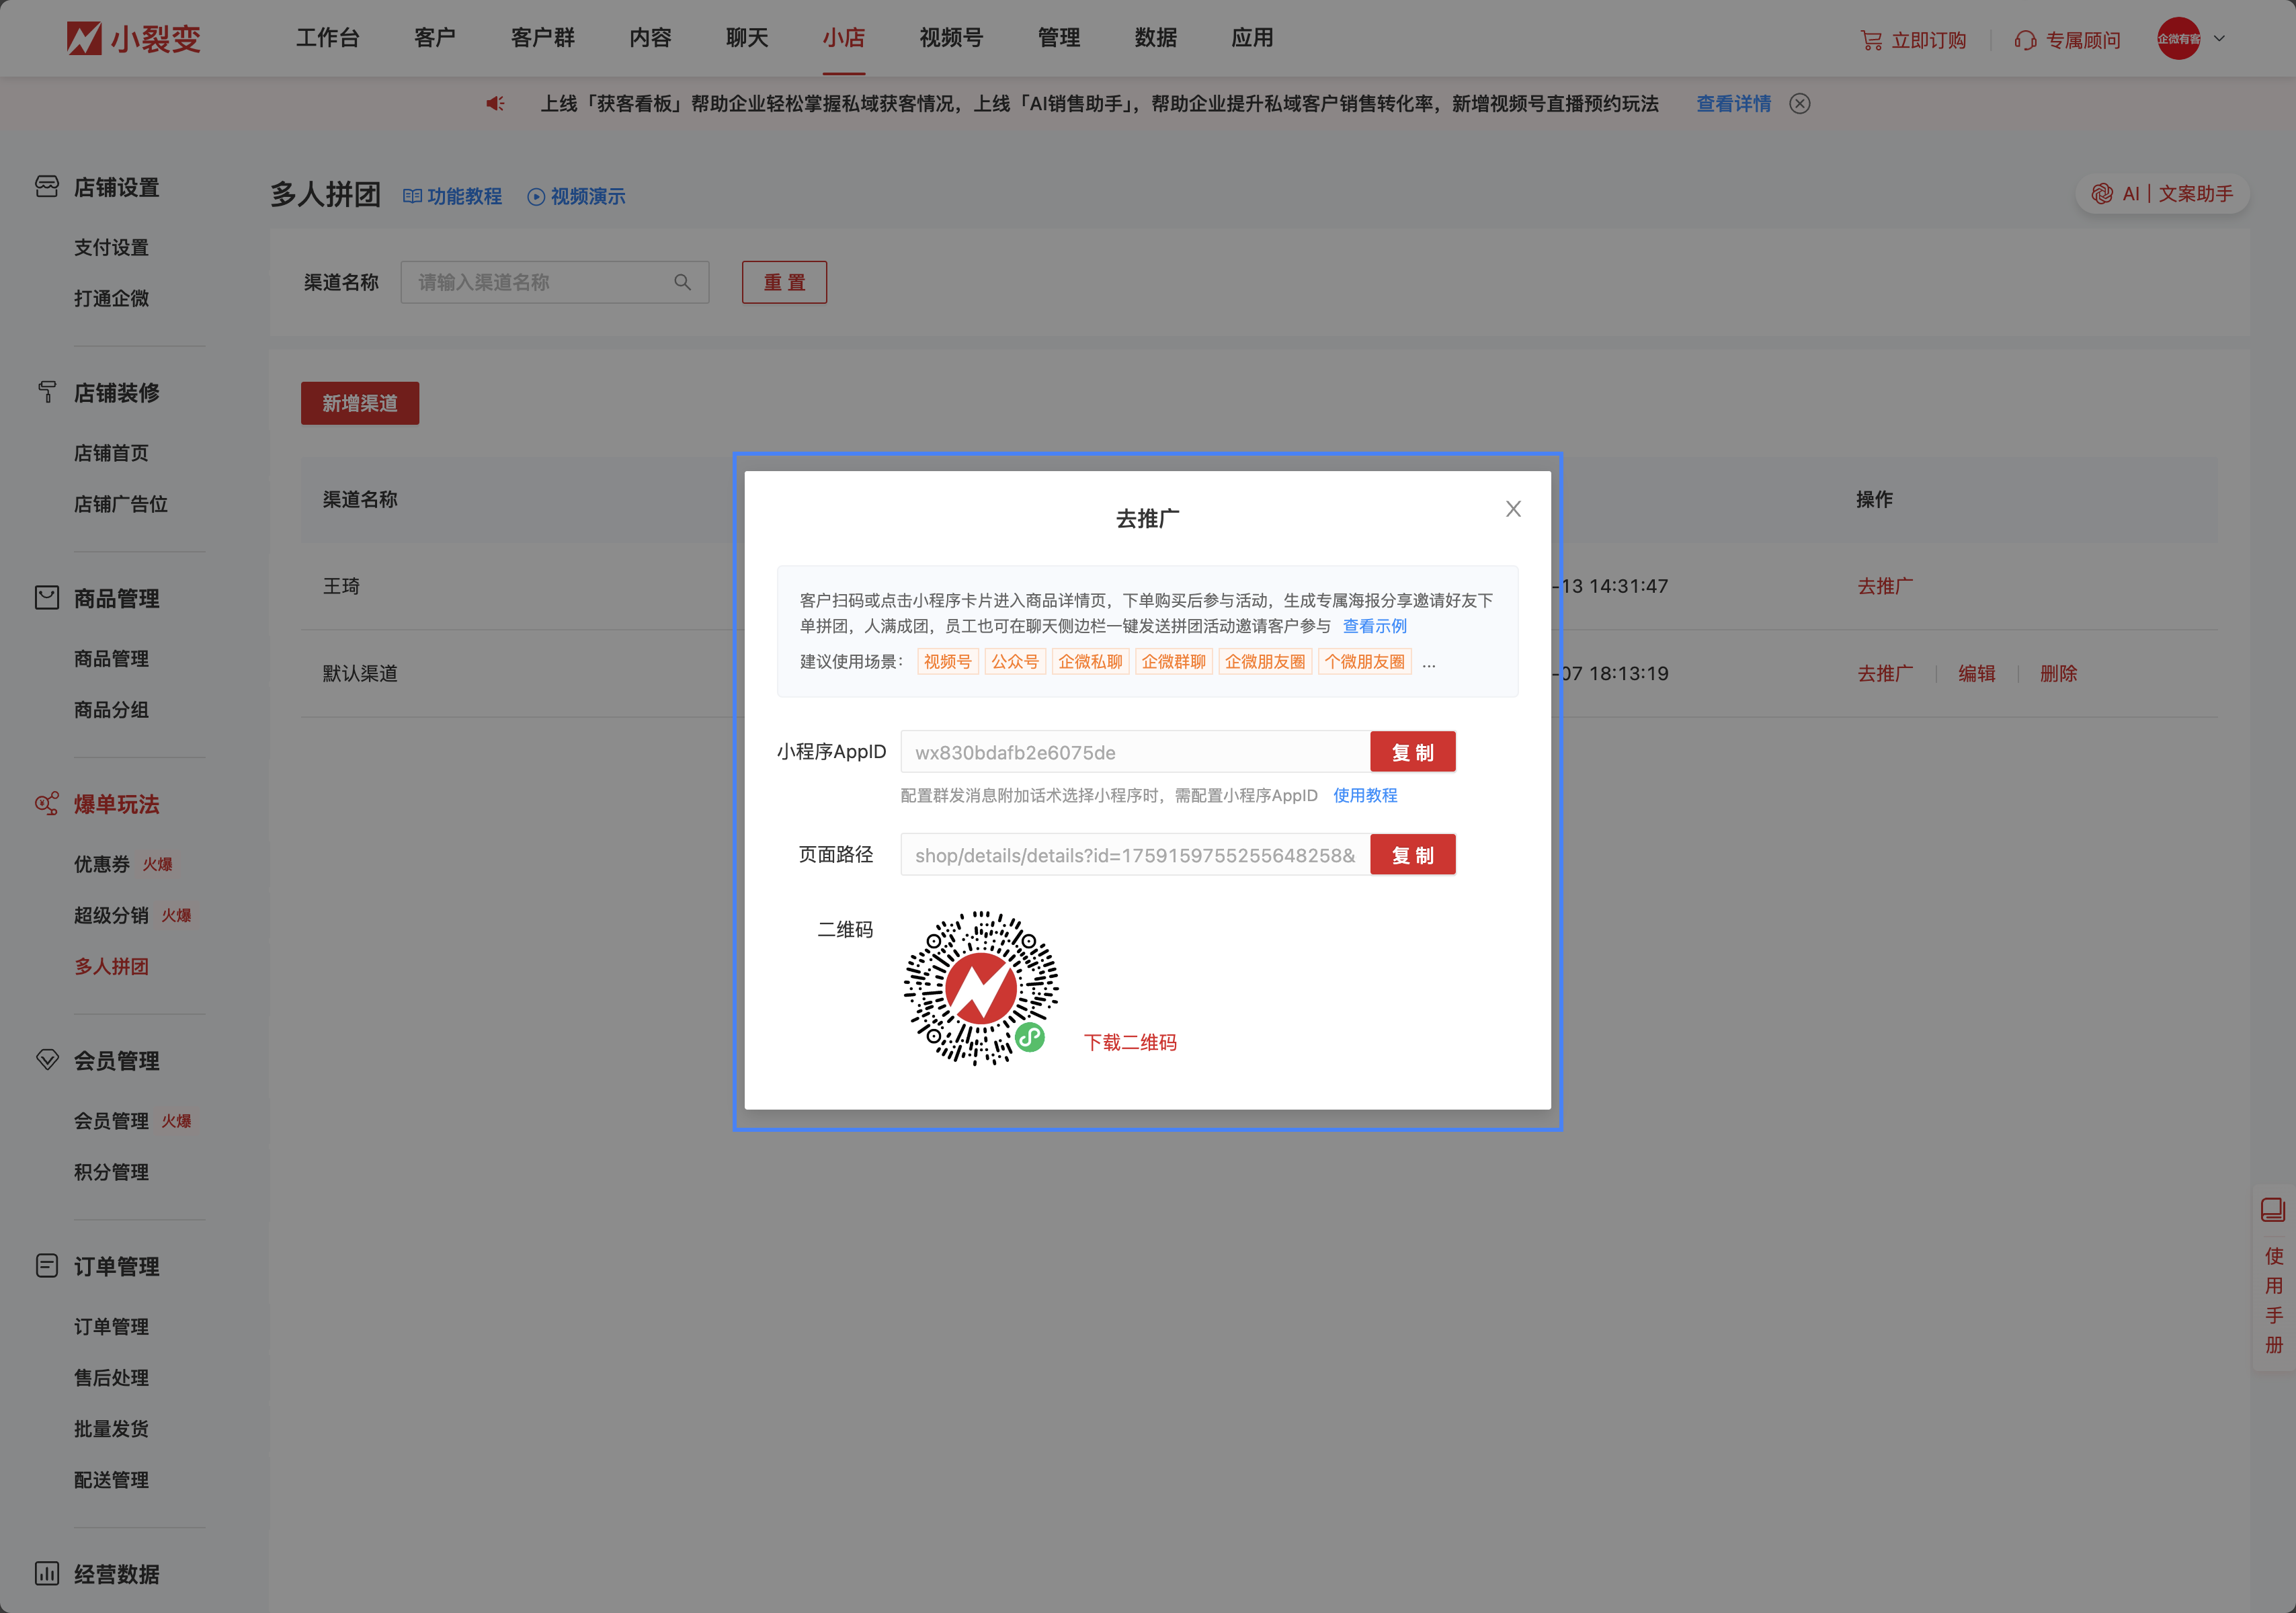2296x1613 pixels.
Task: Open the 小店 top tab
Action: (x=843, y=38)
